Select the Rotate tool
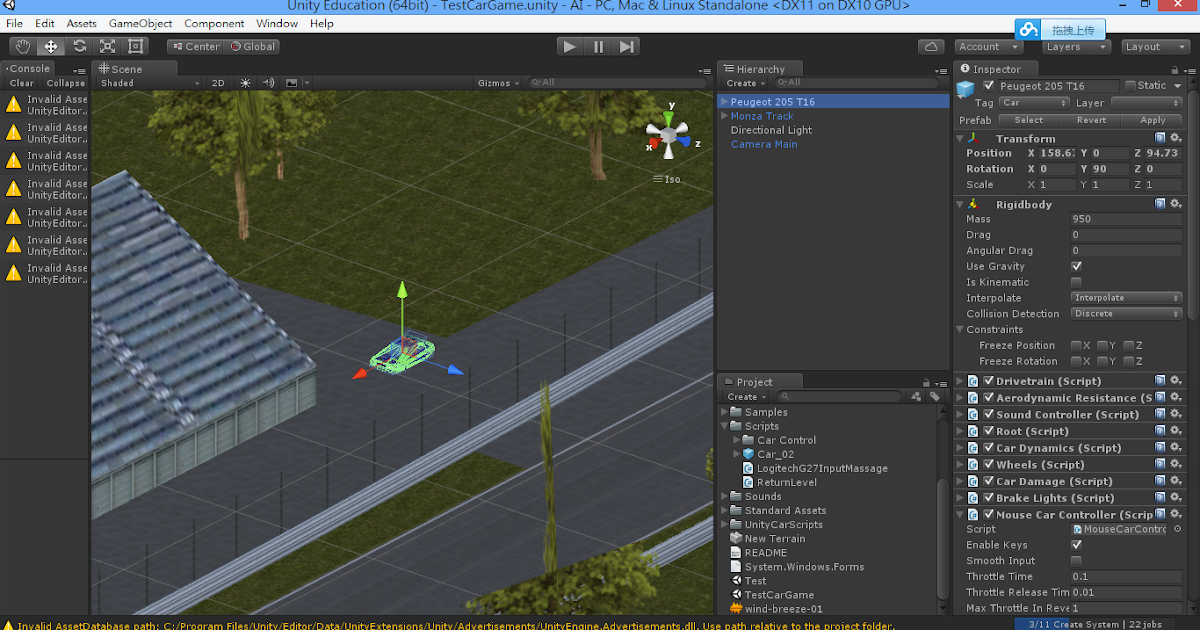 click(x=78, y=46)
